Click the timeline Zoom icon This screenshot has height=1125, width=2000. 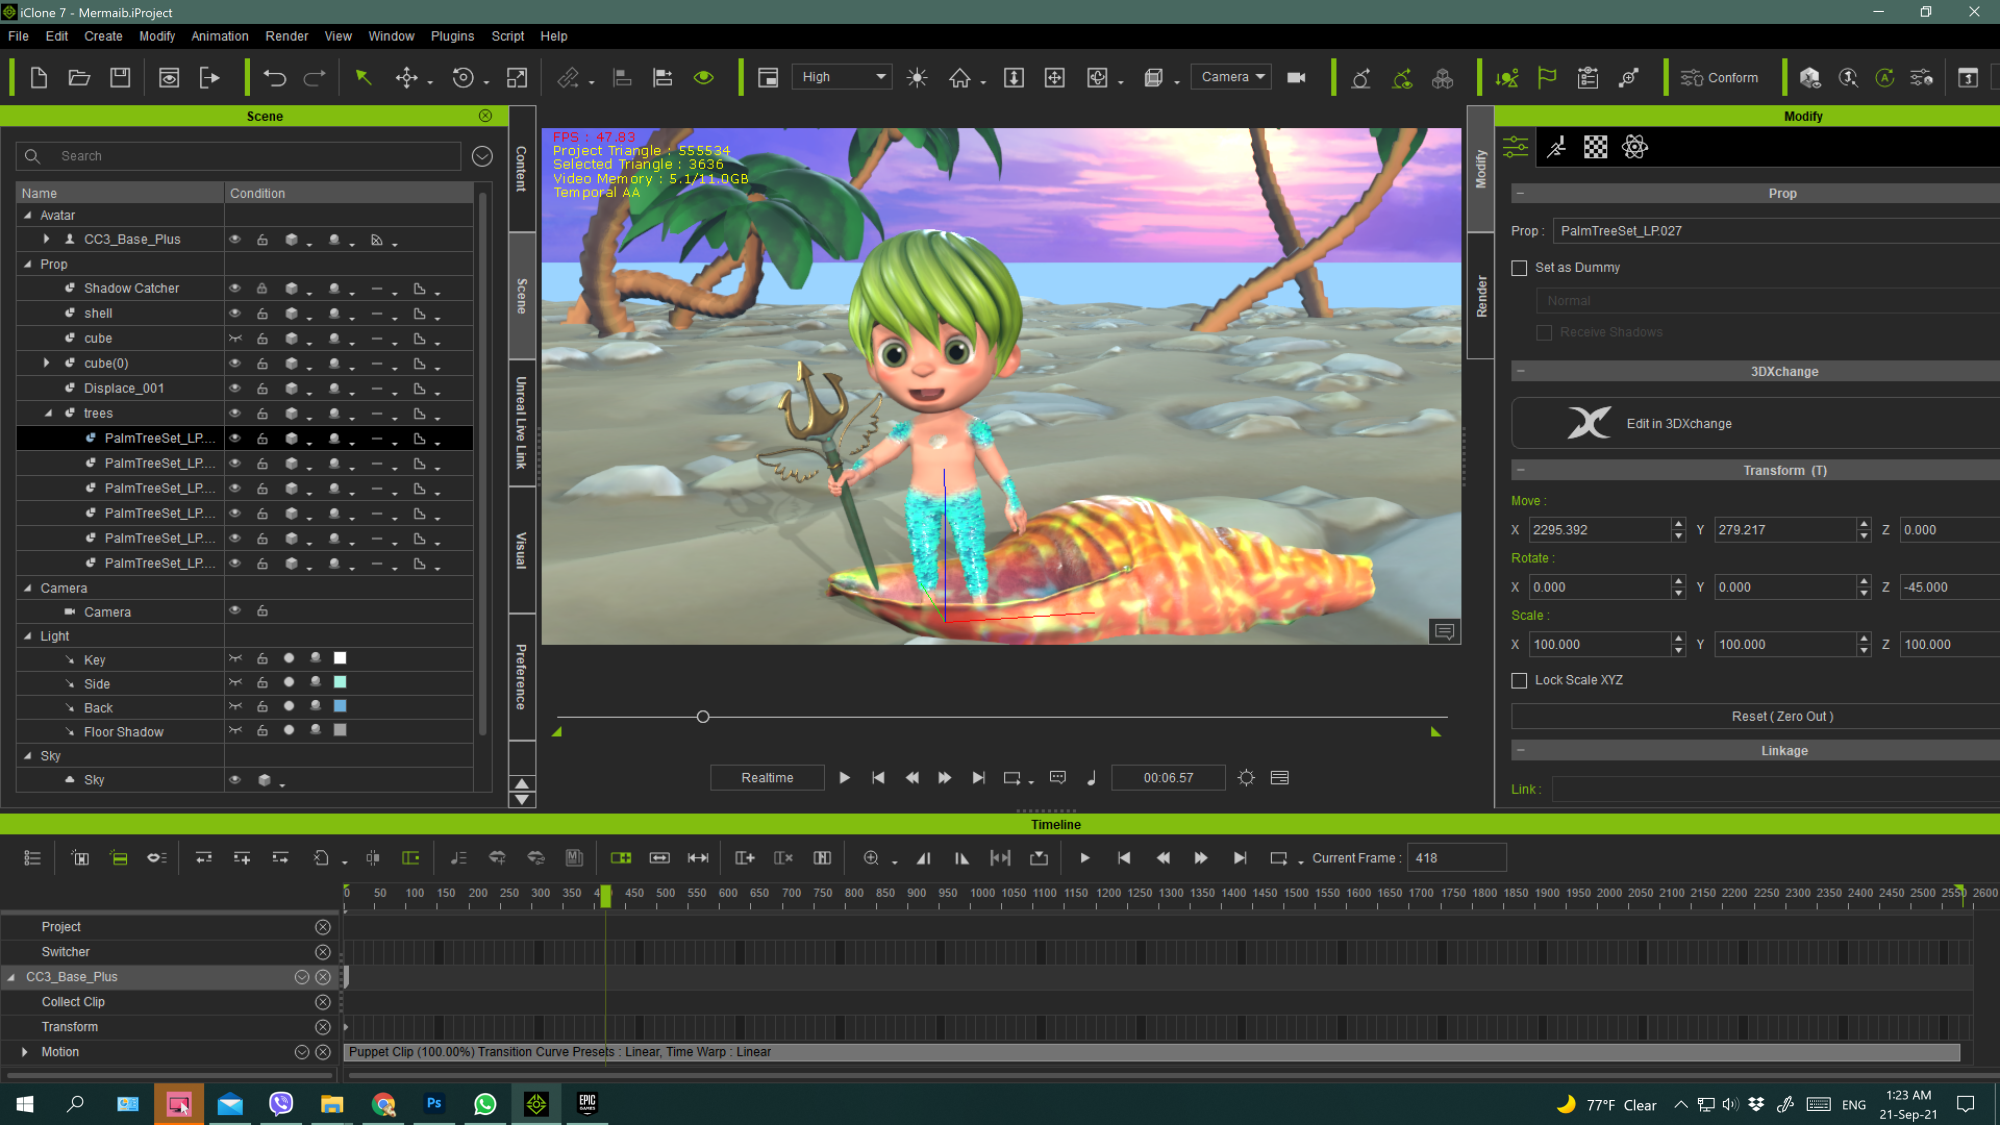[x=871, y=858]
